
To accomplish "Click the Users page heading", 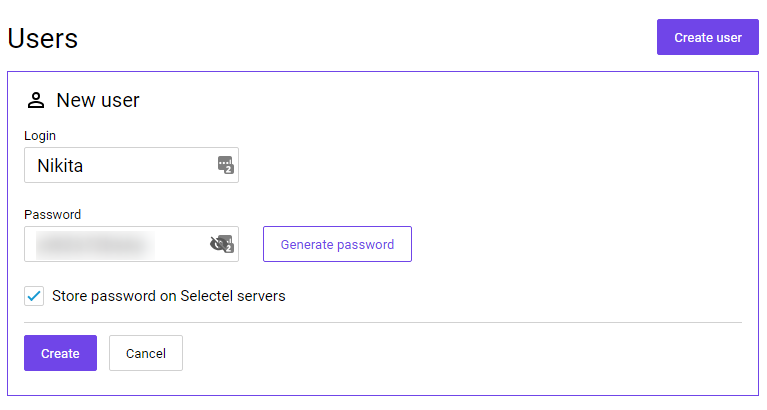I will [x=43, y=38].
